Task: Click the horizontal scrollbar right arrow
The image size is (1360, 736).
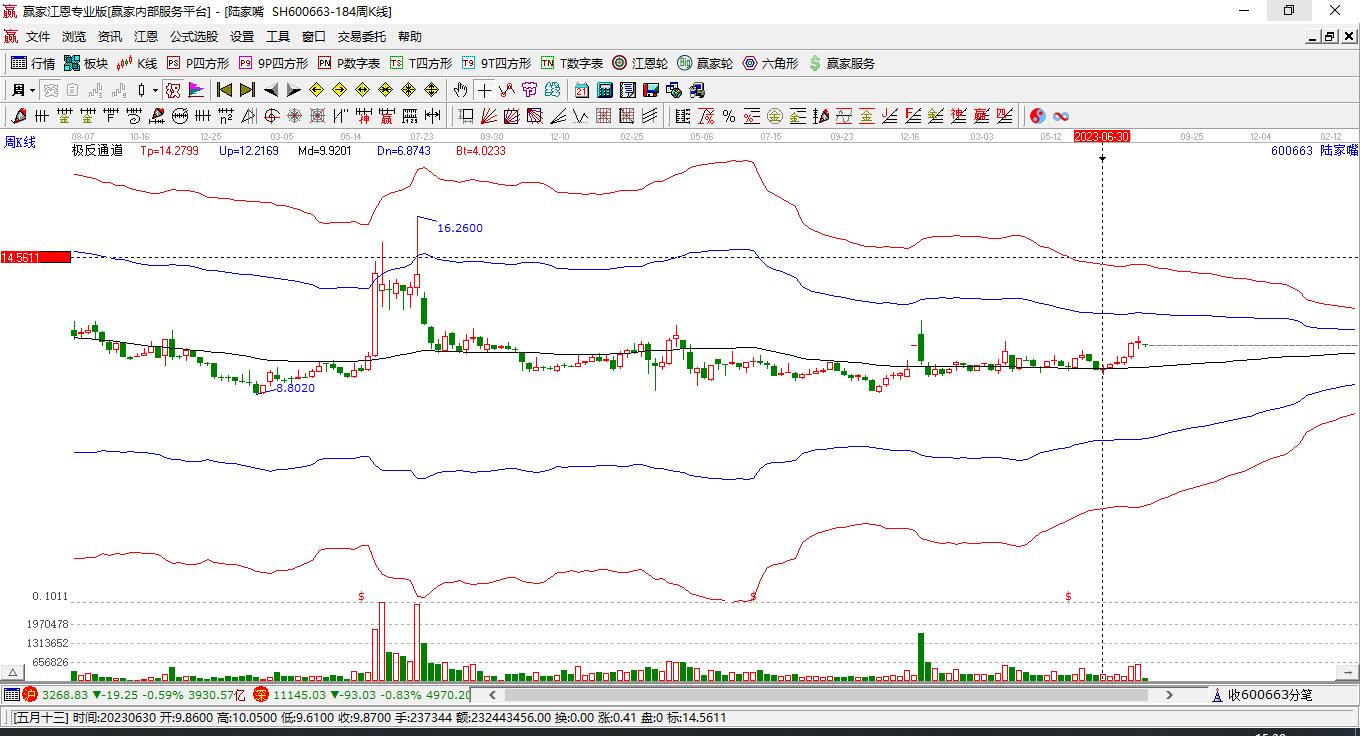Action: [1170, 694]
